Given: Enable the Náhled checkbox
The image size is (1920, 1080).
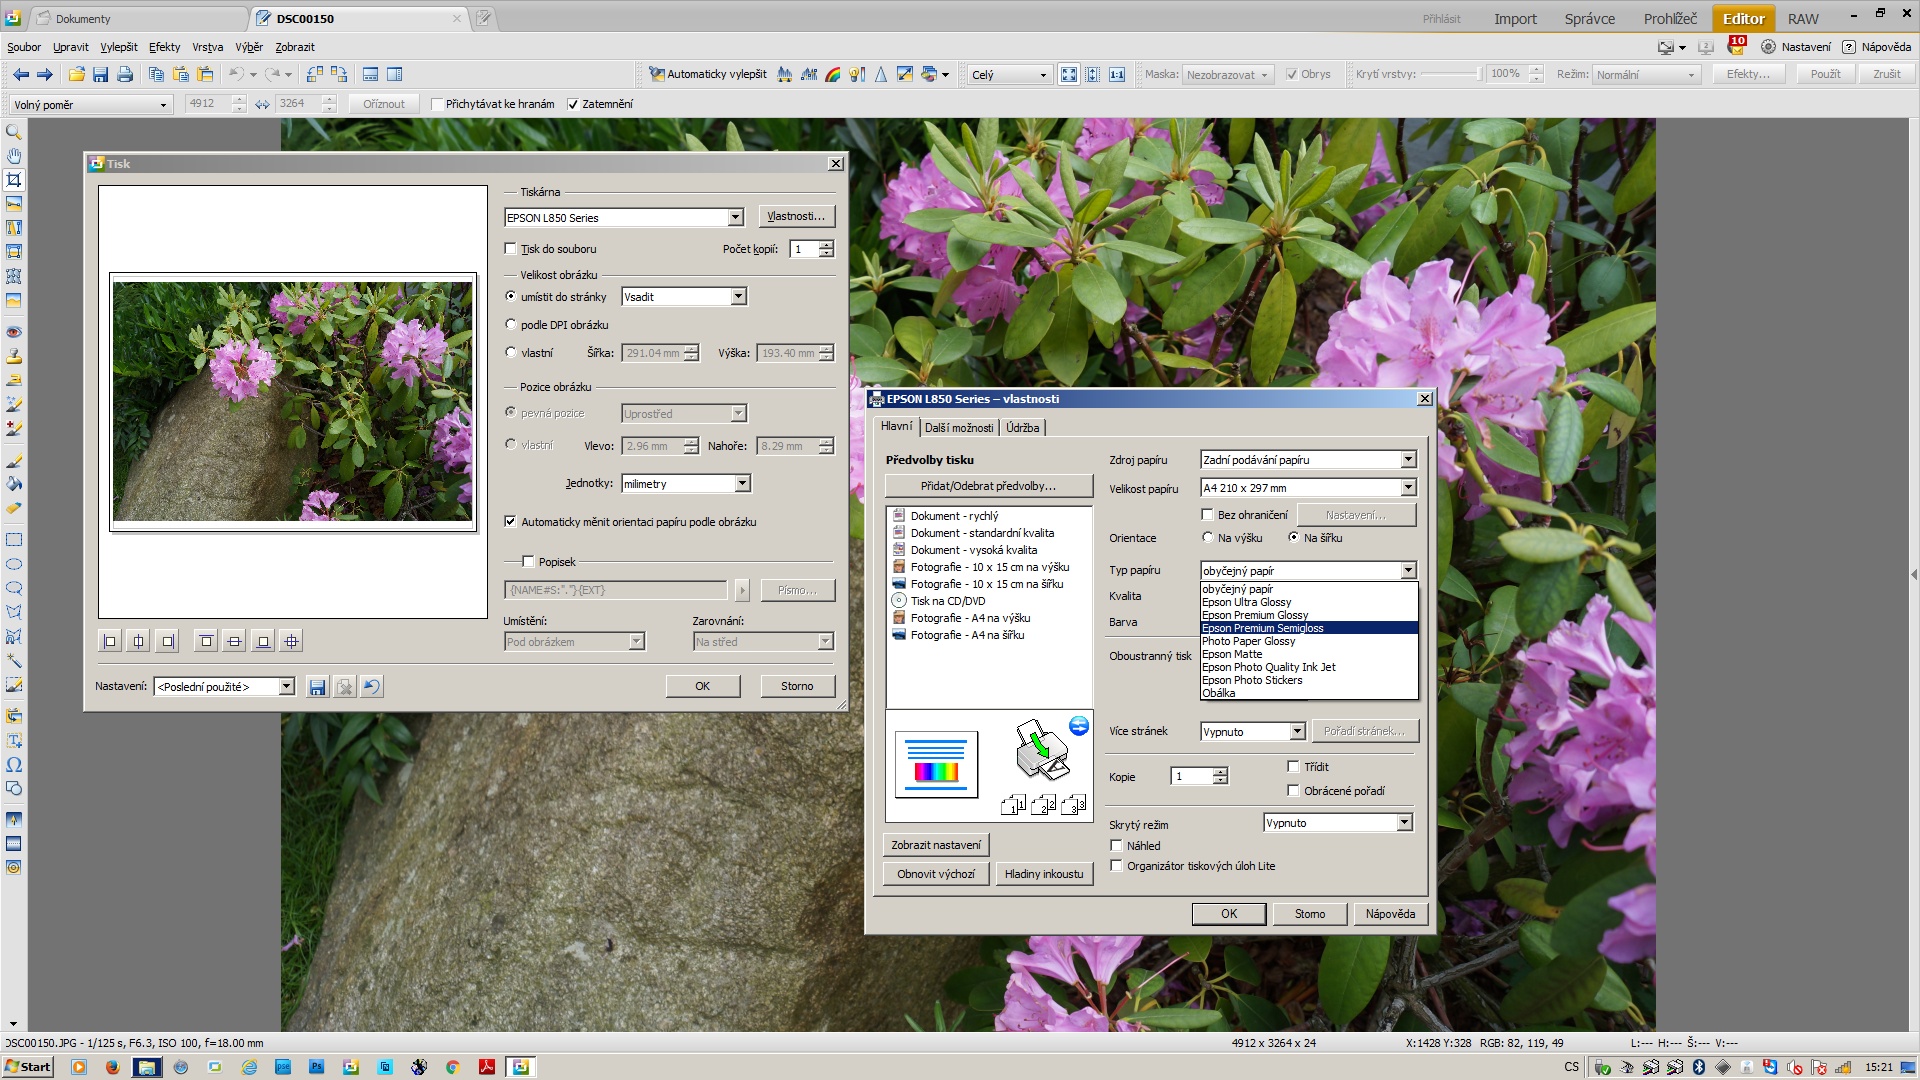Looking at the screenshot, I should 1117,846.
